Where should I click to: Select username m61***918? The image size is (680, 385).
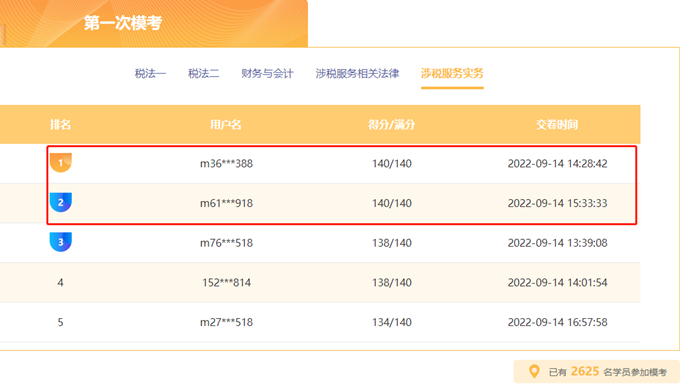(226, 203)
